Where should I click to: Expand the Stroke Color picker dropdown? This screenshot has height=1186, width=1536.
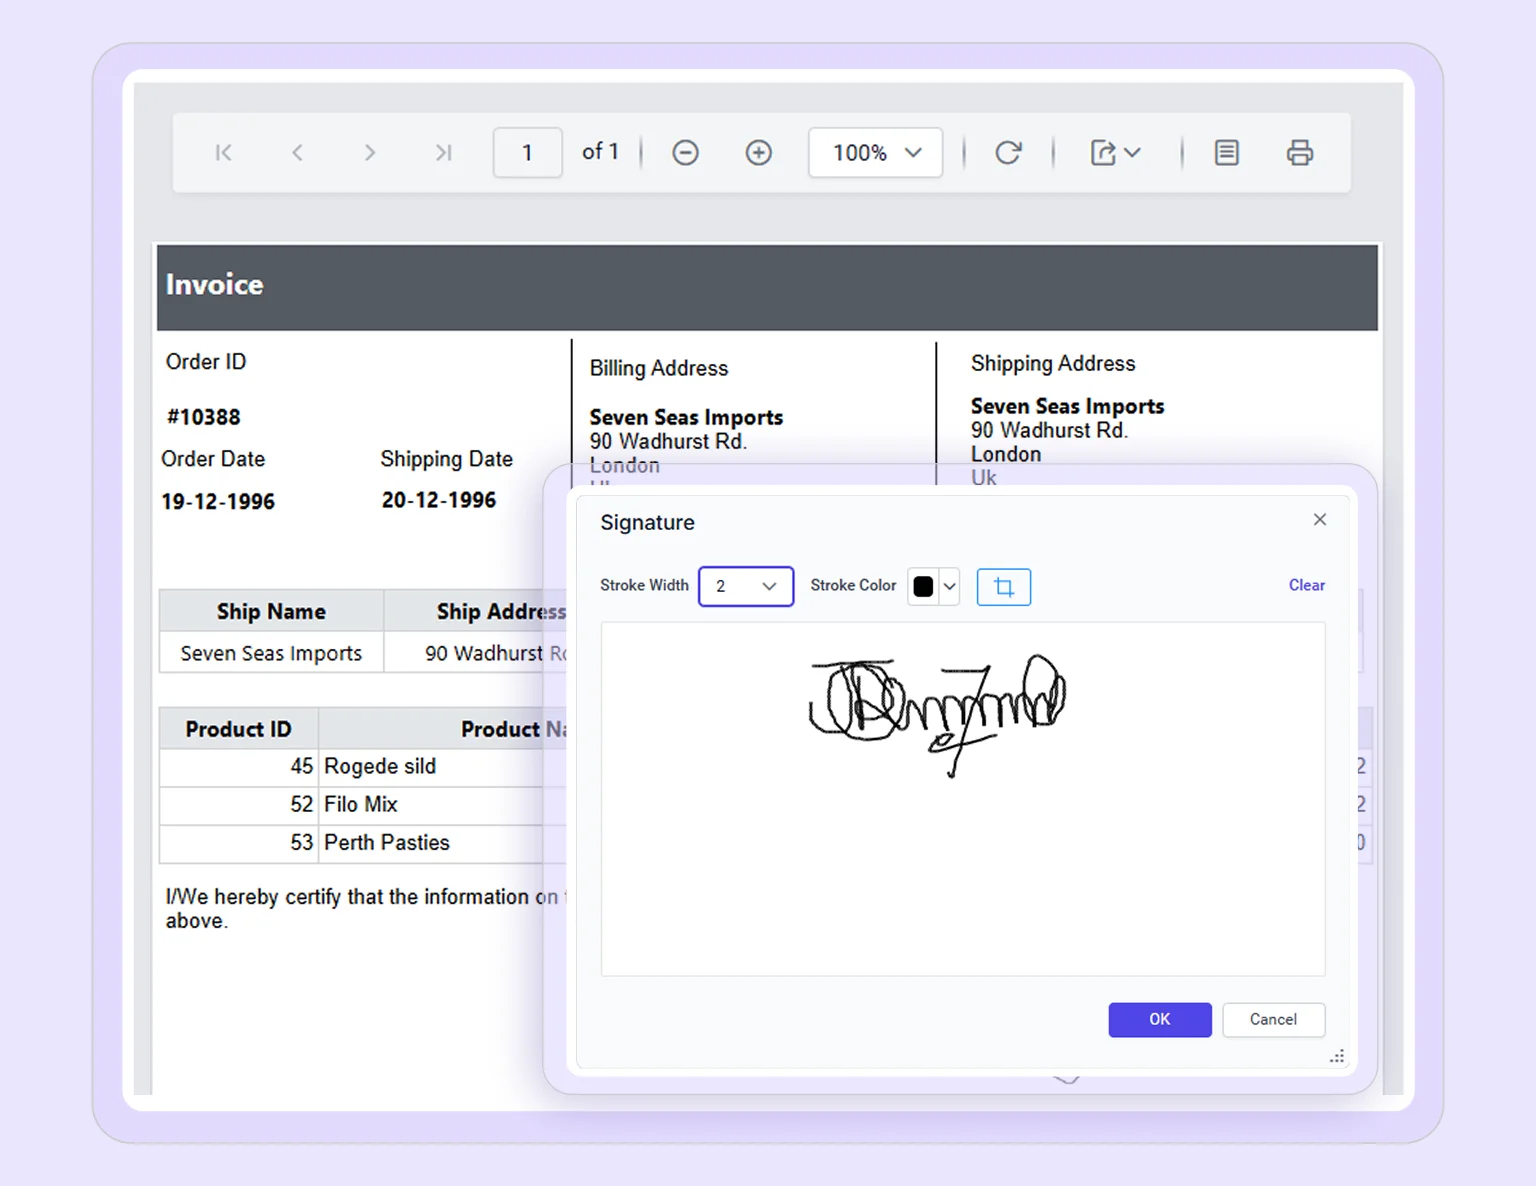point(949,587)
